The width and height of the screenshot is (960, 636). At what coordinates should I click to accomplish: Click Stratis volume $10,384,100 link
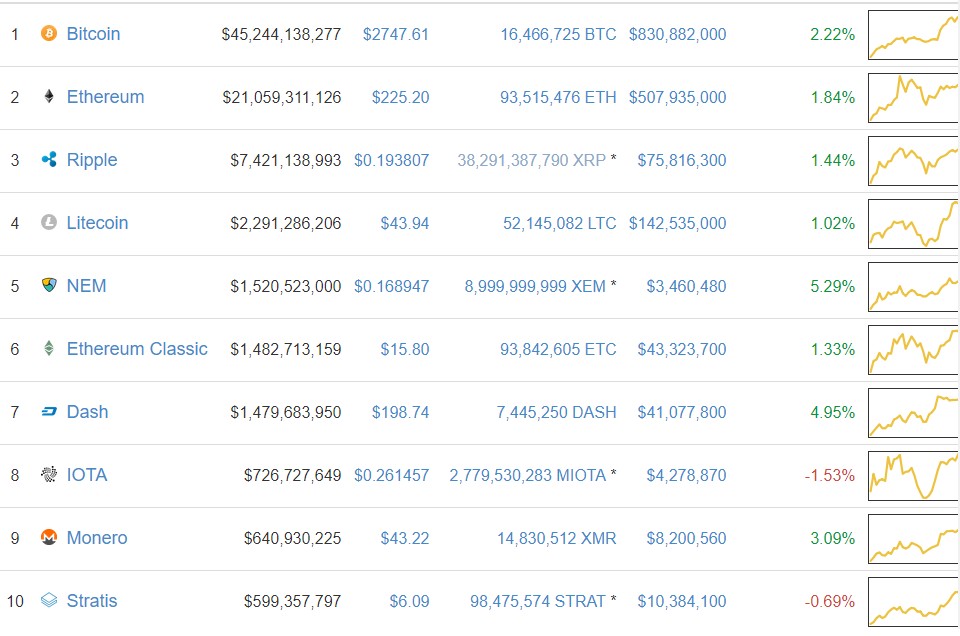[682, 601]
